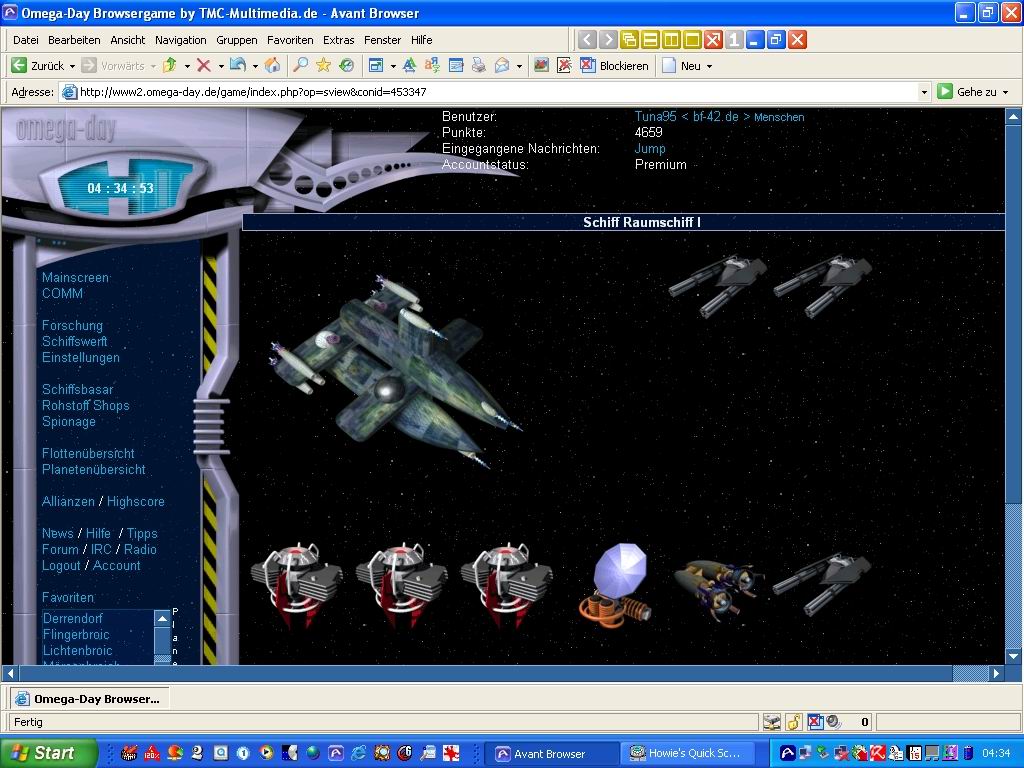Click the page scroll-down arrow
1024x768 pixels.
click(x=1013, y=656)
